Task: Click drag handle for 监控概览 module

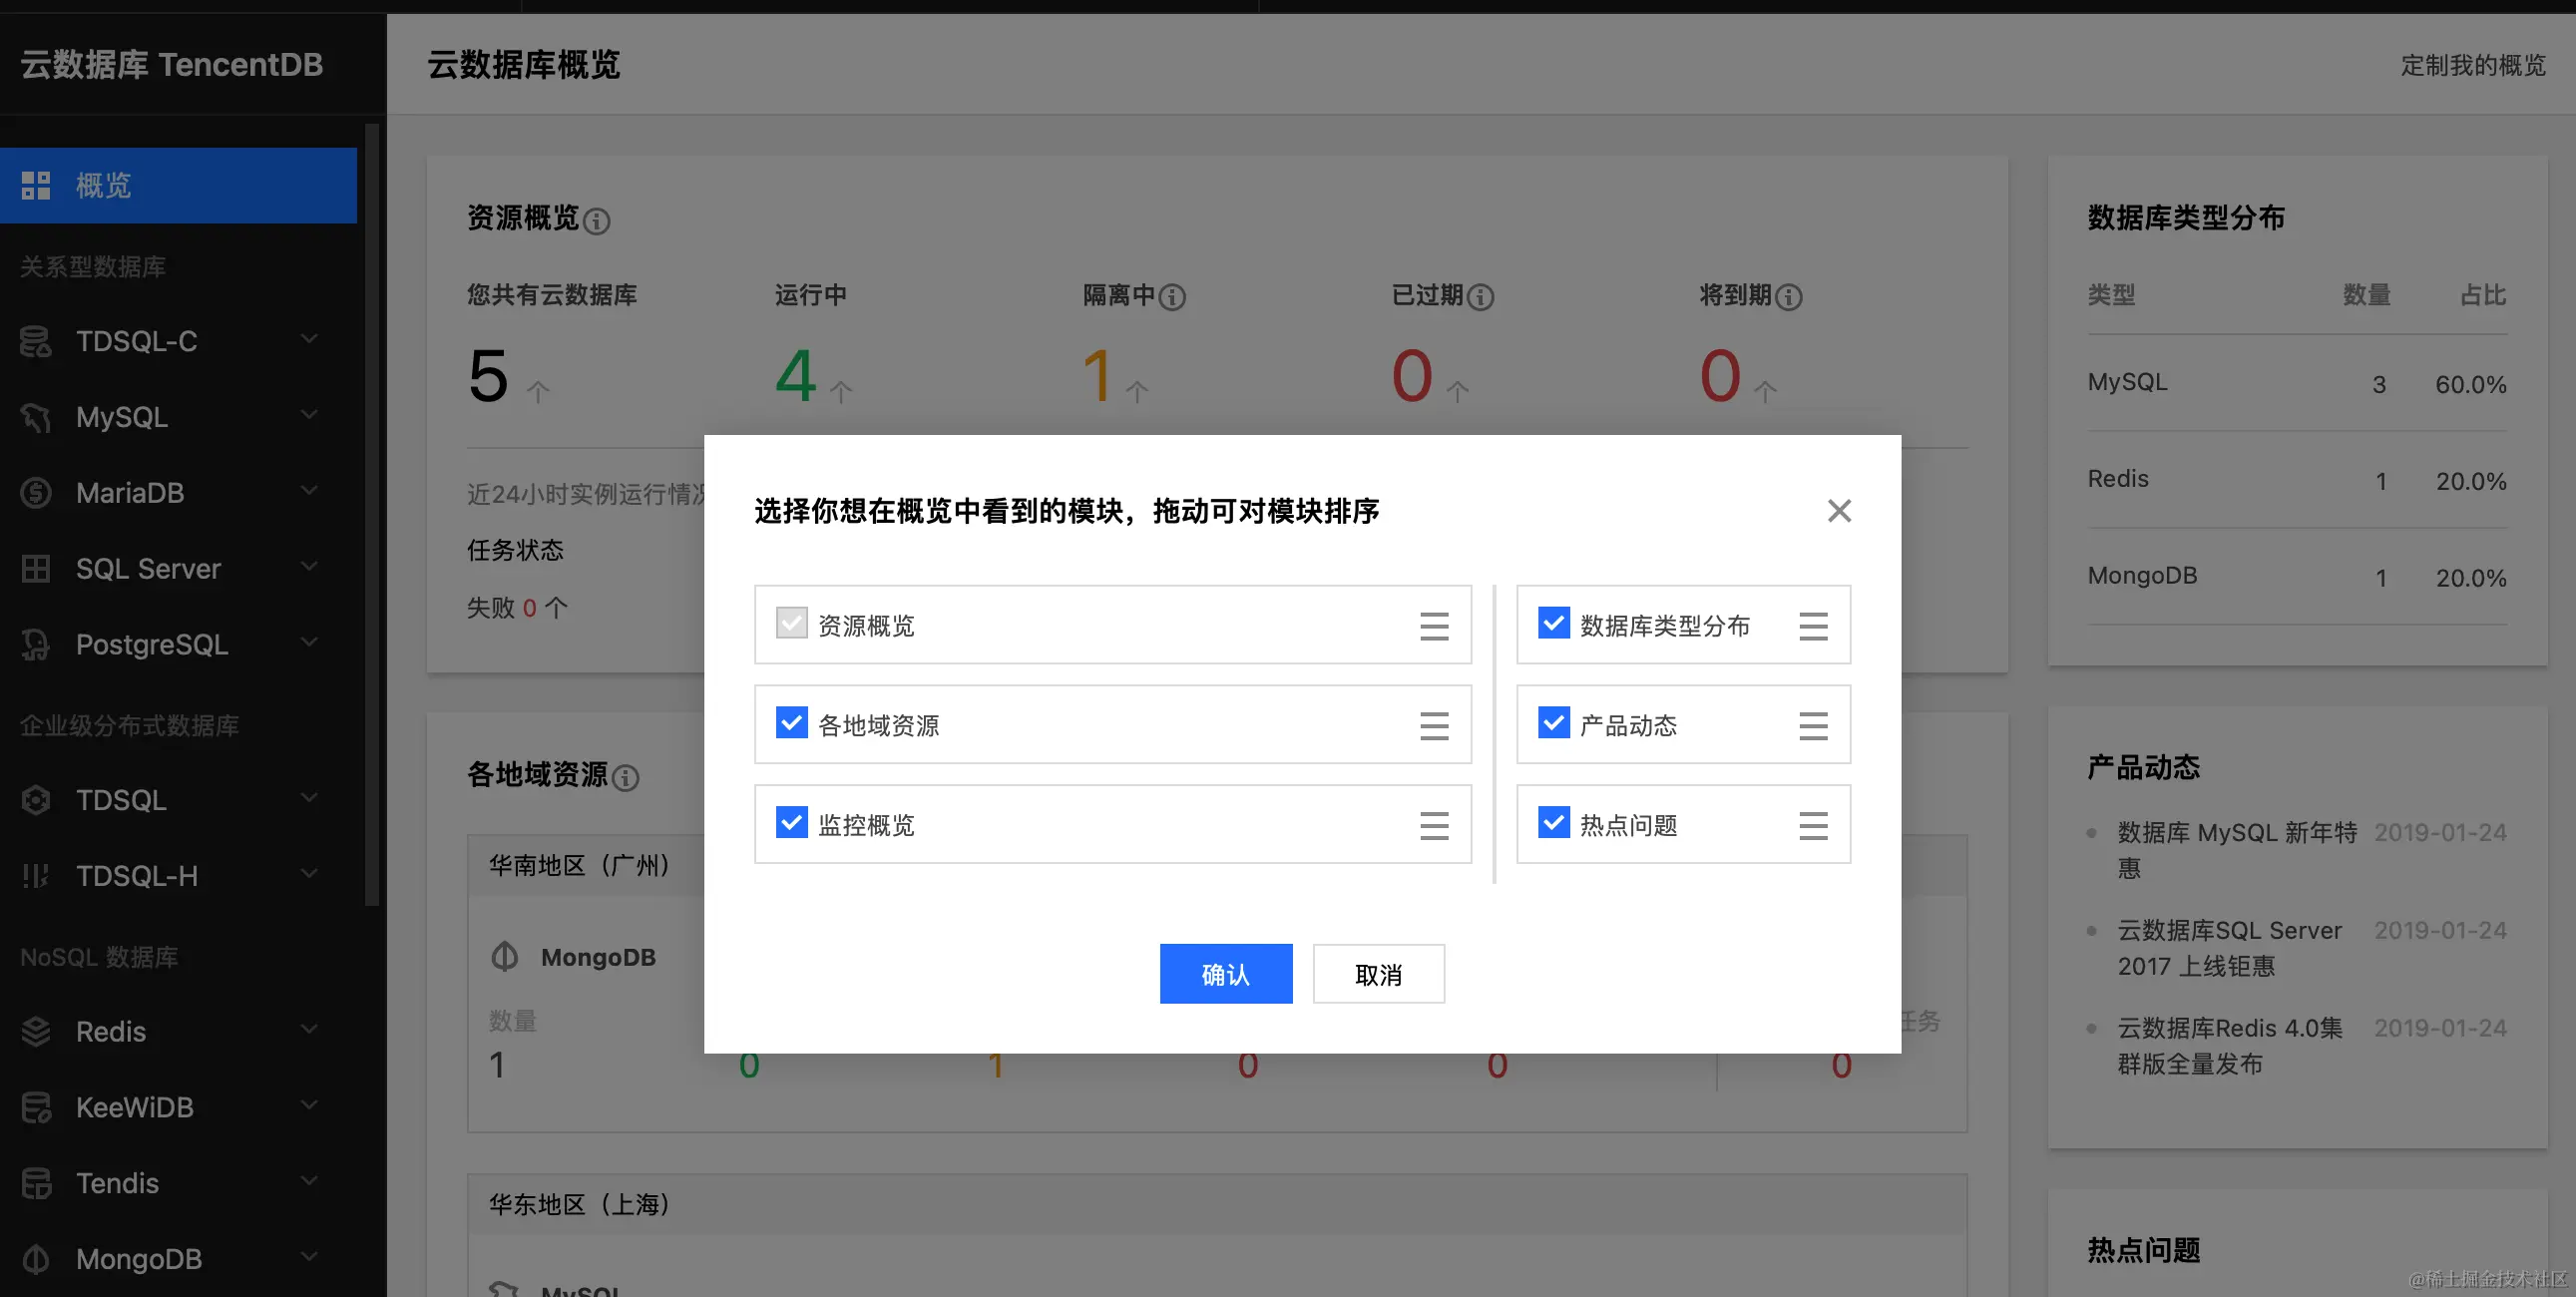Action: [1434, 825]
